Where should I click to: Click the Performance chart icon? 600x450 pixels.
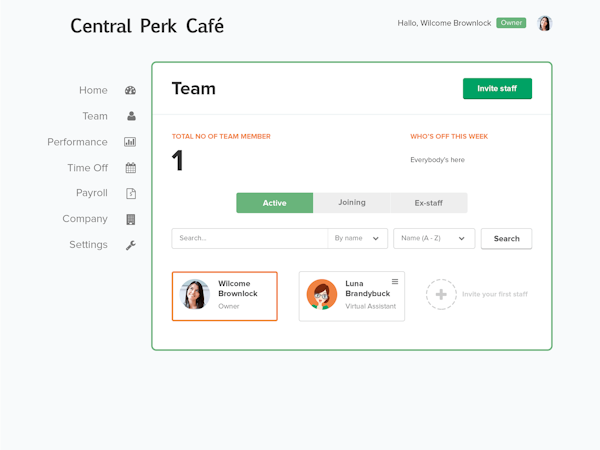click(130, 142)
